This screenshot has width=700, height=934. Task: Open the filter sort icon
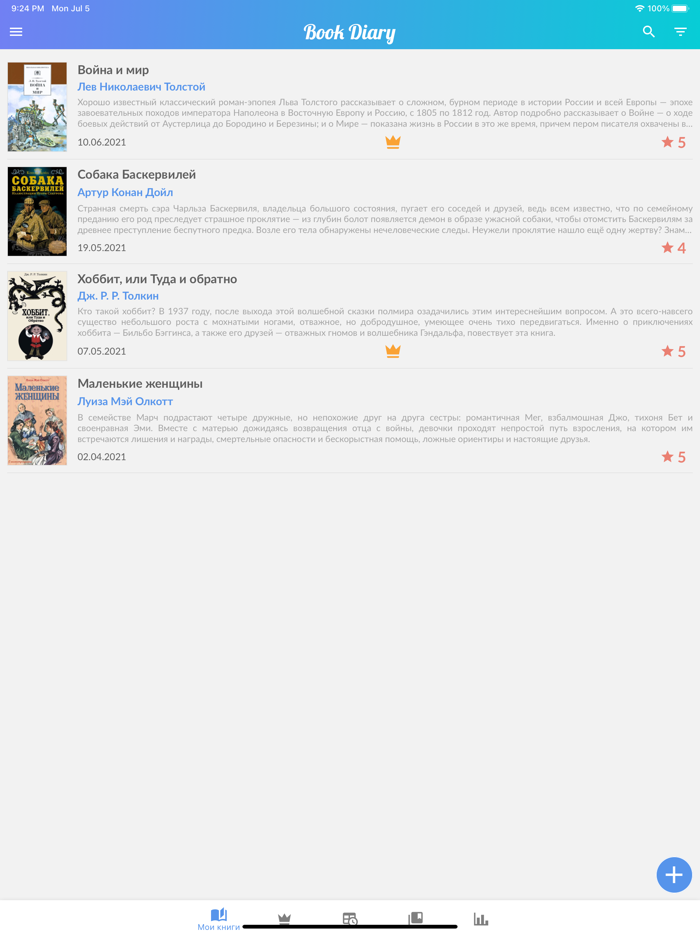[x=680, y=32]
